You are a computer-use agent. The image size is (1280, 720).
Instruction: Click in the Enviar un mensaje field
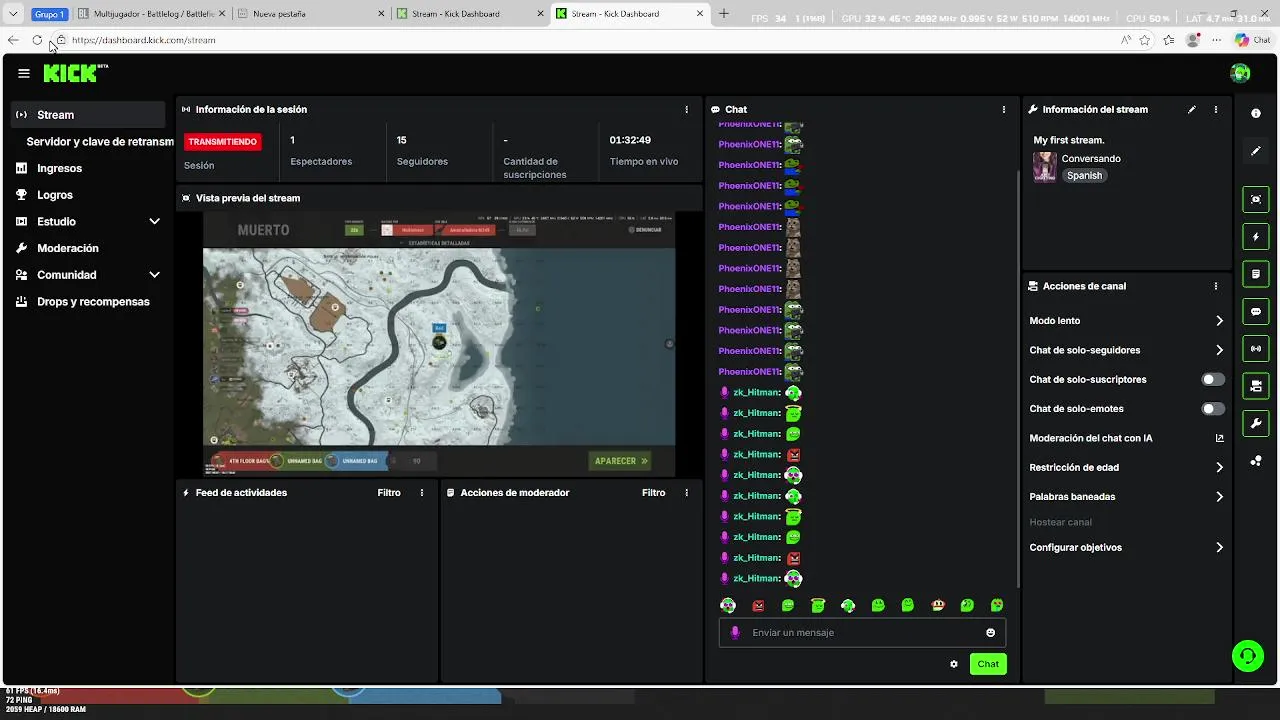pos(862,633)
